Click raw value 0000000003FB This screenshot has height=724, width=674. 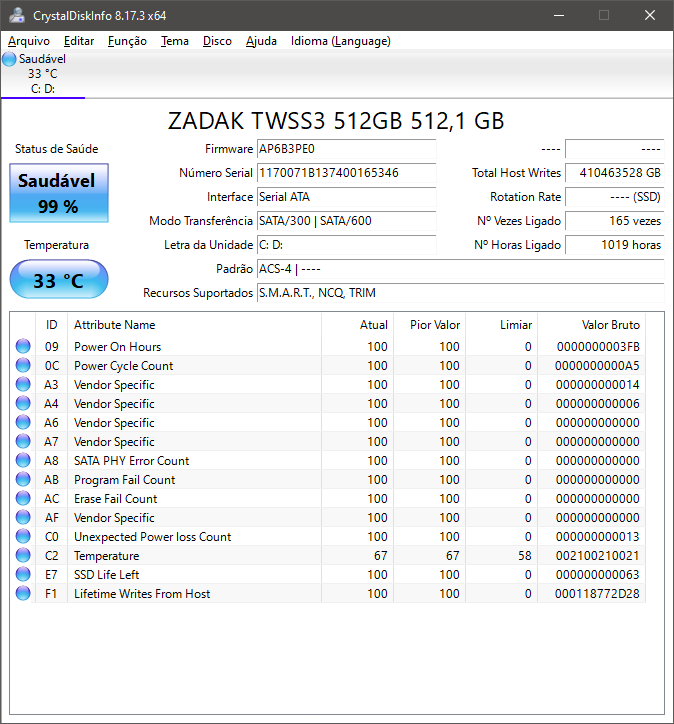(x=598, y=347)
